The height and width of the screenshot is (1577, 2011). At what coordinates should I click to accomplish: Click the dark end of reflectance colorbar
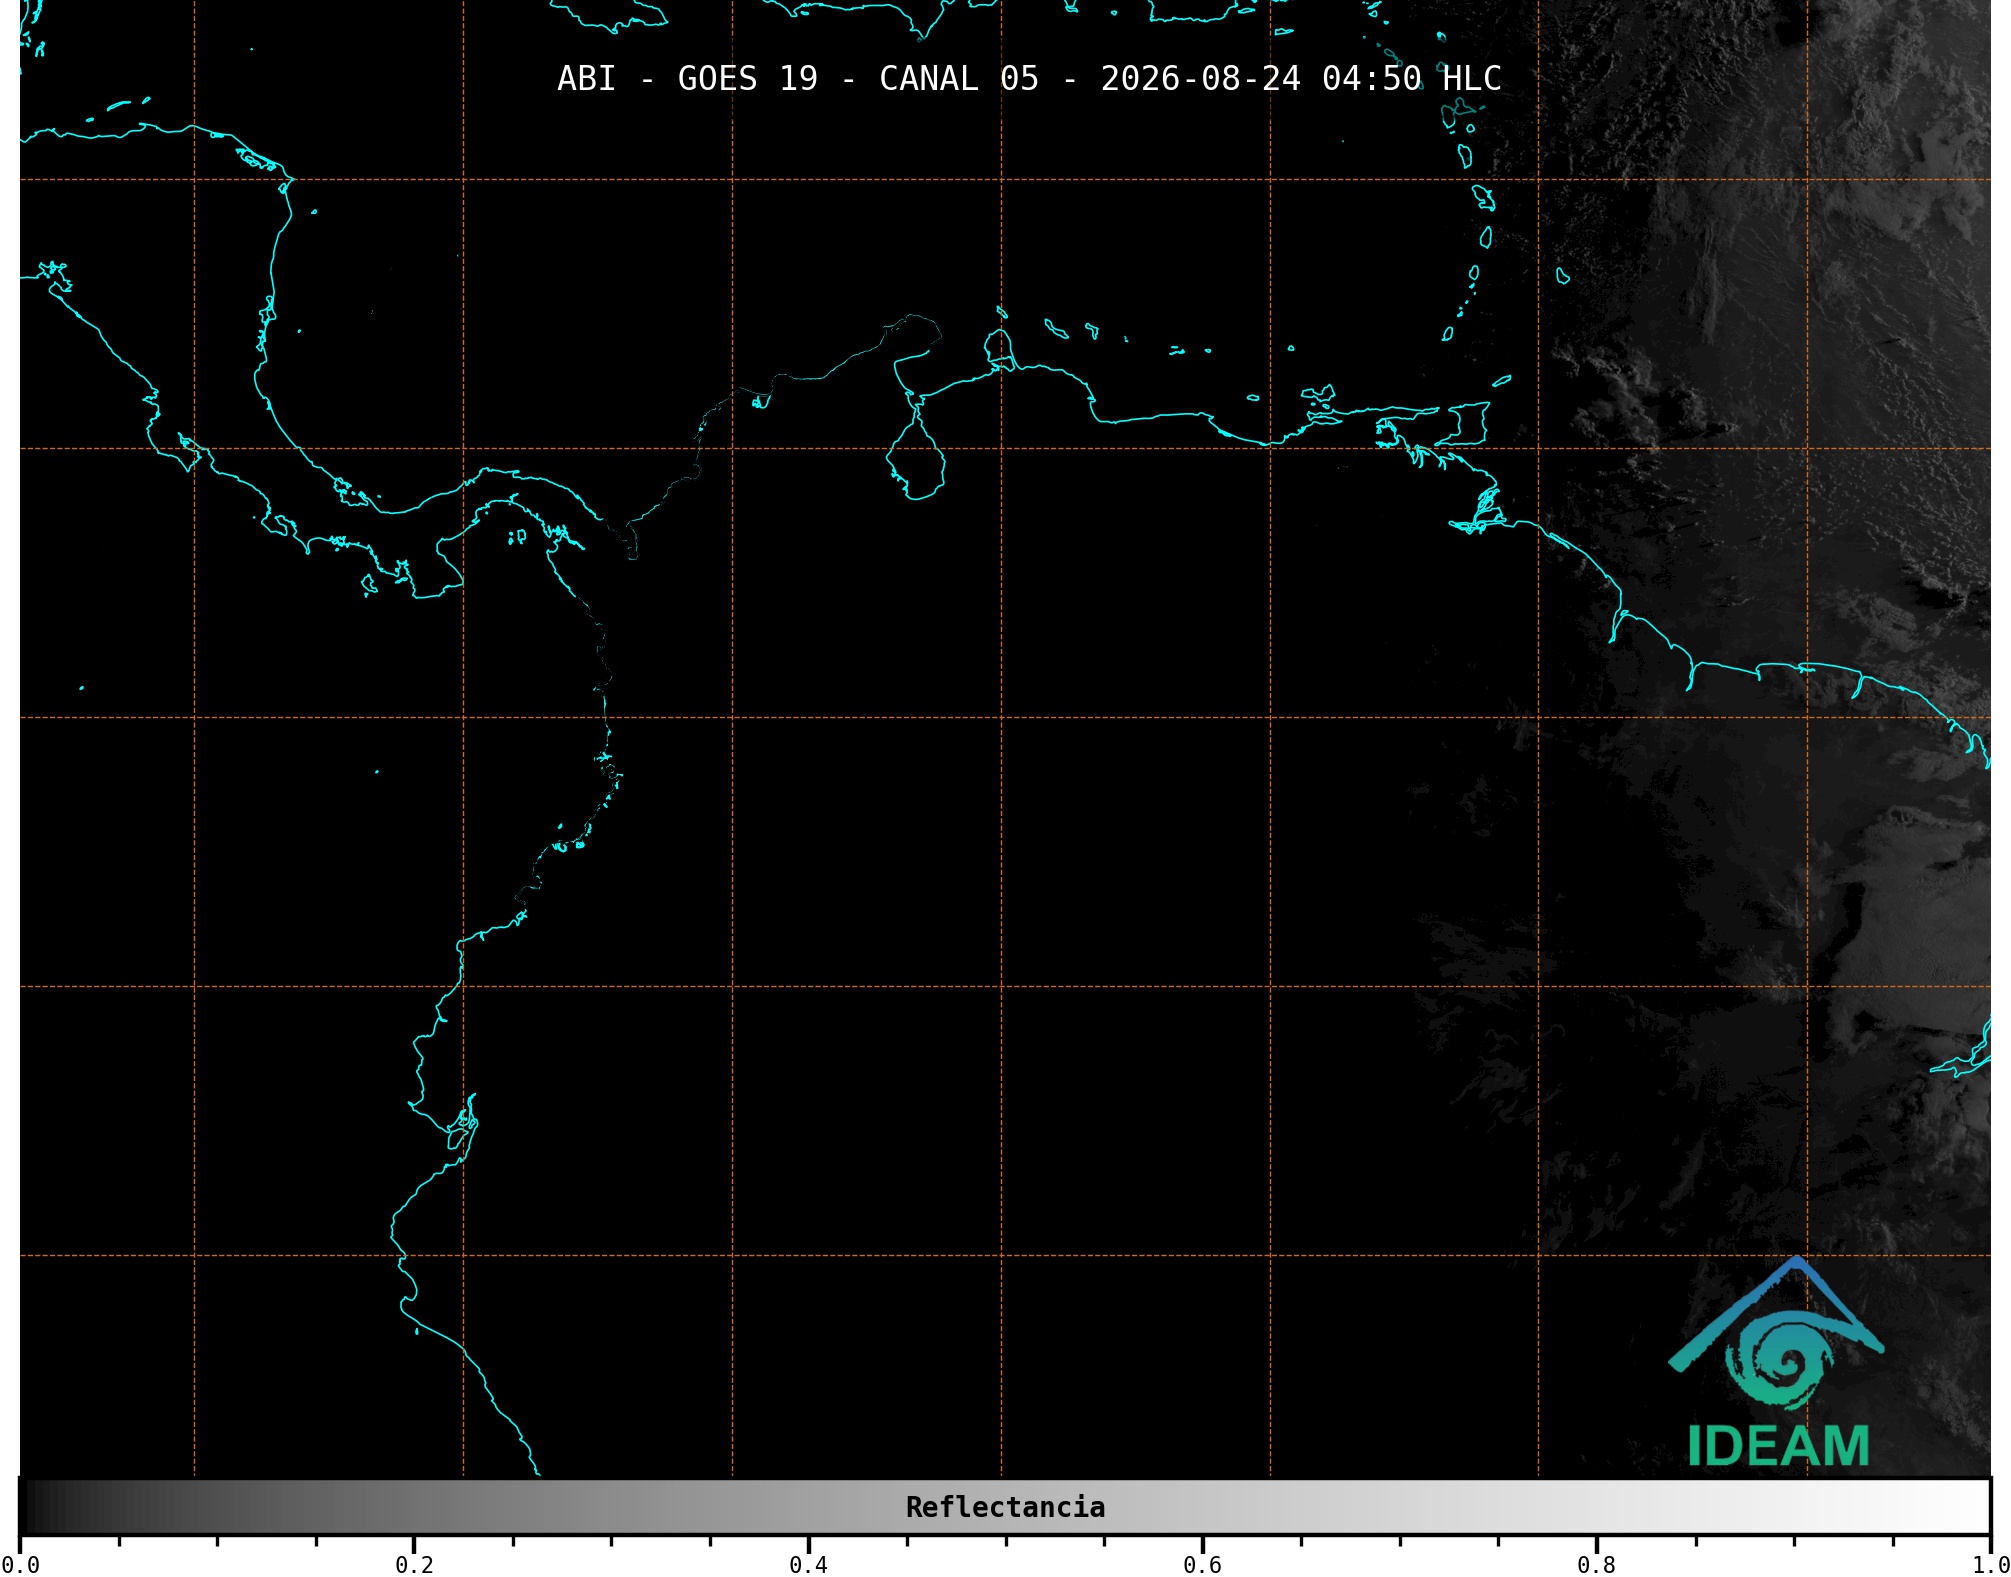pos(30,1507)
